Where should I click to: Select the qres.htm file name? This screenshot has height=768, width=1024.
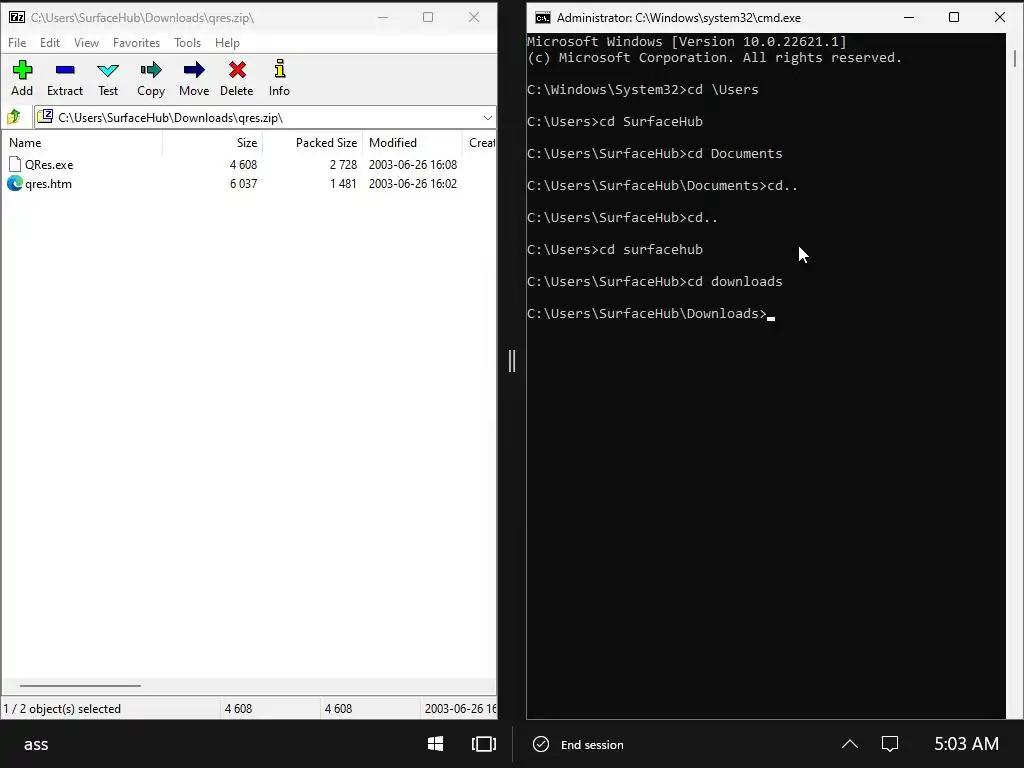[48, 184]
